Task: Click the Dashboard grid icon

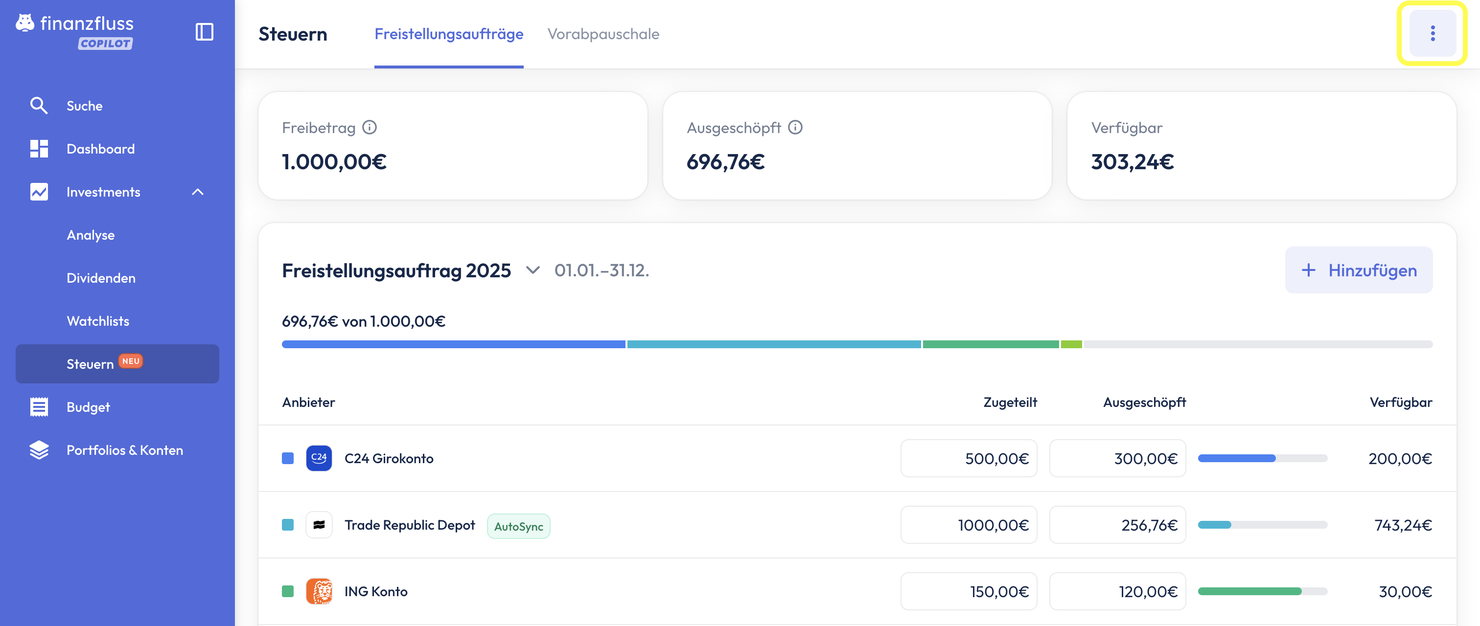Action: click(39, 149)
